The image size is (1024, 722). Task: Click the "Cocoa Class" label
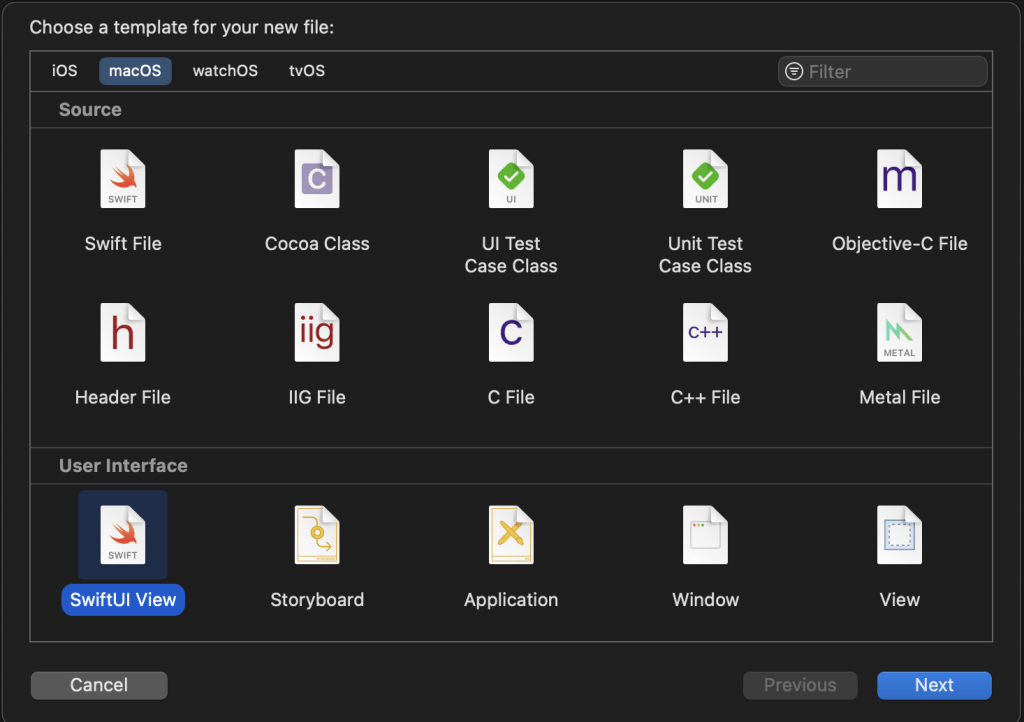317,243
